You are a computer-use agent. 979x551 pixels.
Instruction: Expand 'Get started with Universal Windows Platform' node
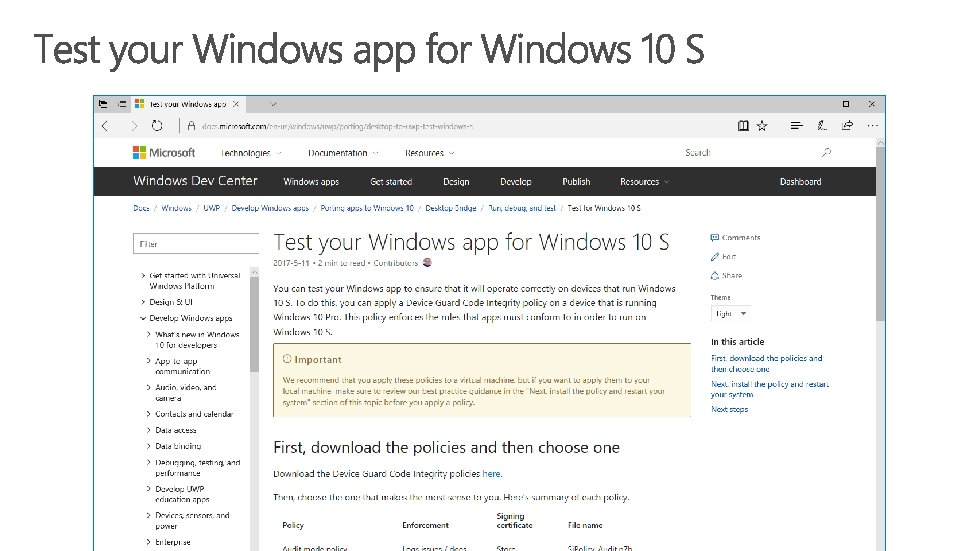click(143, 275)
